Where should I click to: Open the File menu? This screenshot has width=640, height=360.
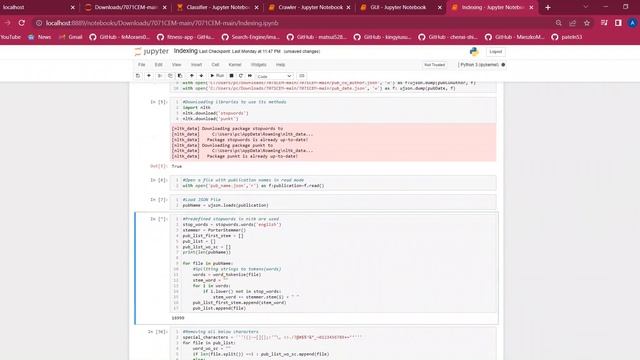click(142, 65)
